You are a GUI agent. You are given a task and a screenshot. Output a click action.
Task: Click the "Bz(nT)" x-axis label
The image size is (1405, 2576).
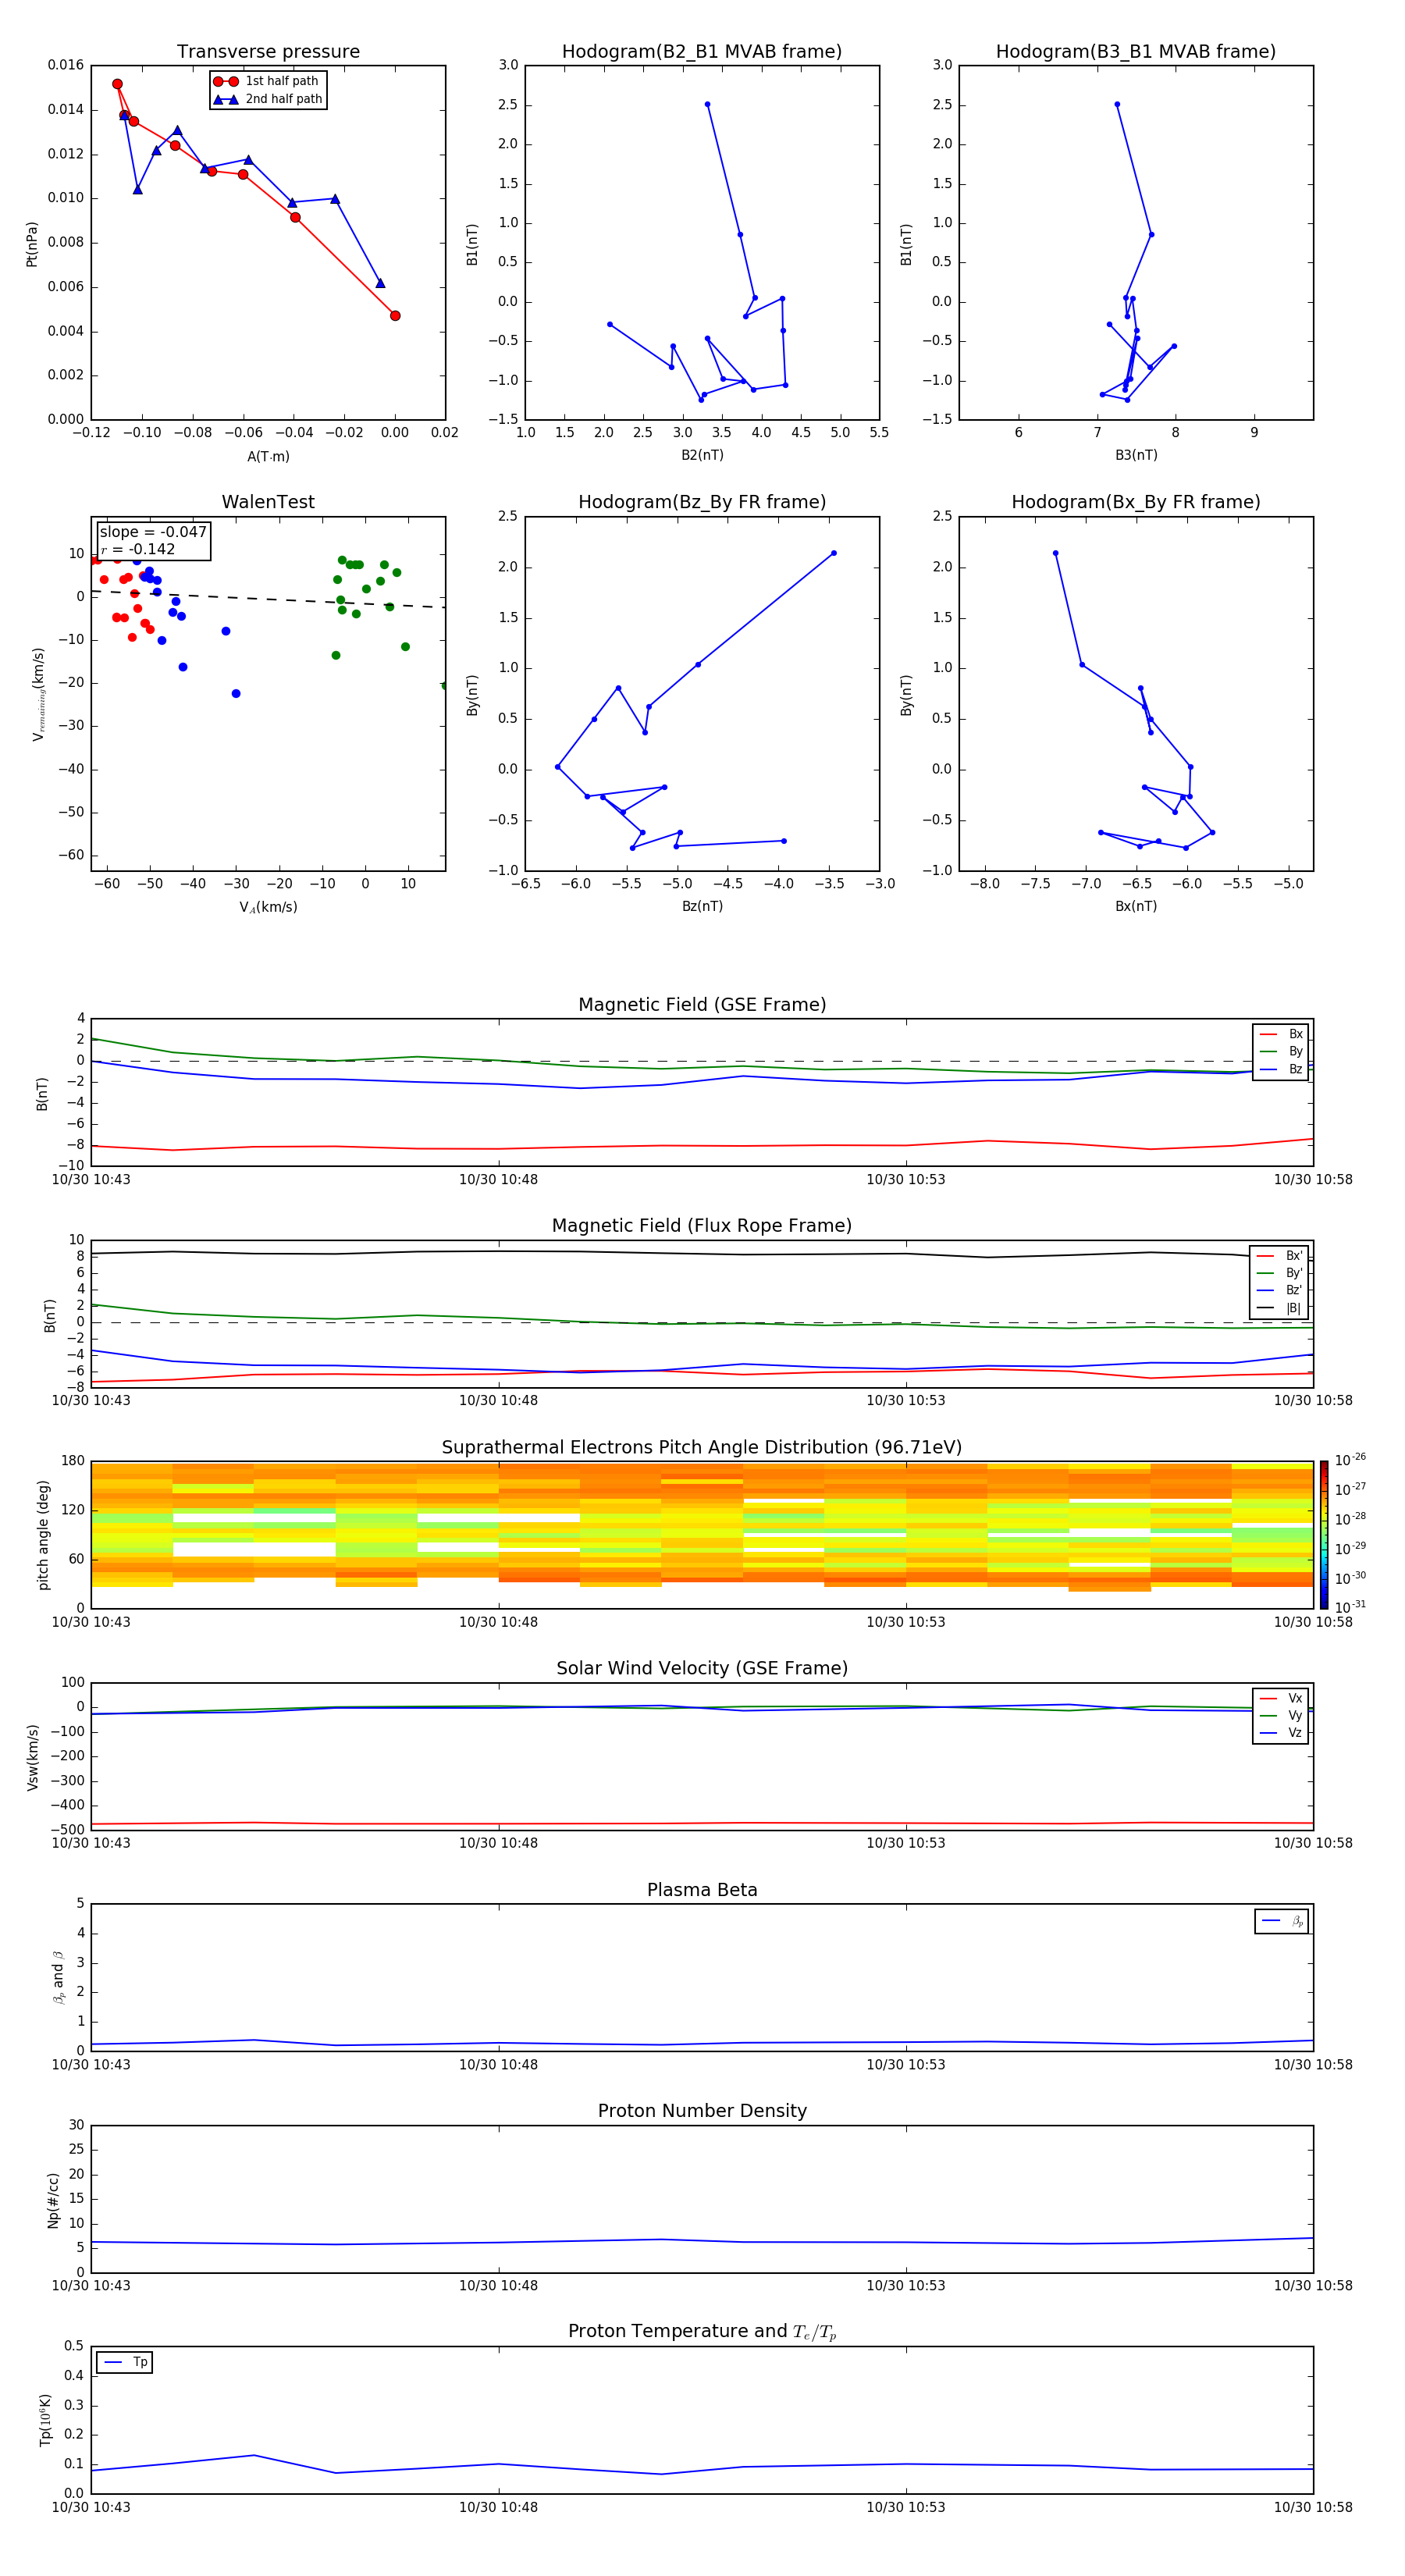pyautogui.click(x=702, y=906)
